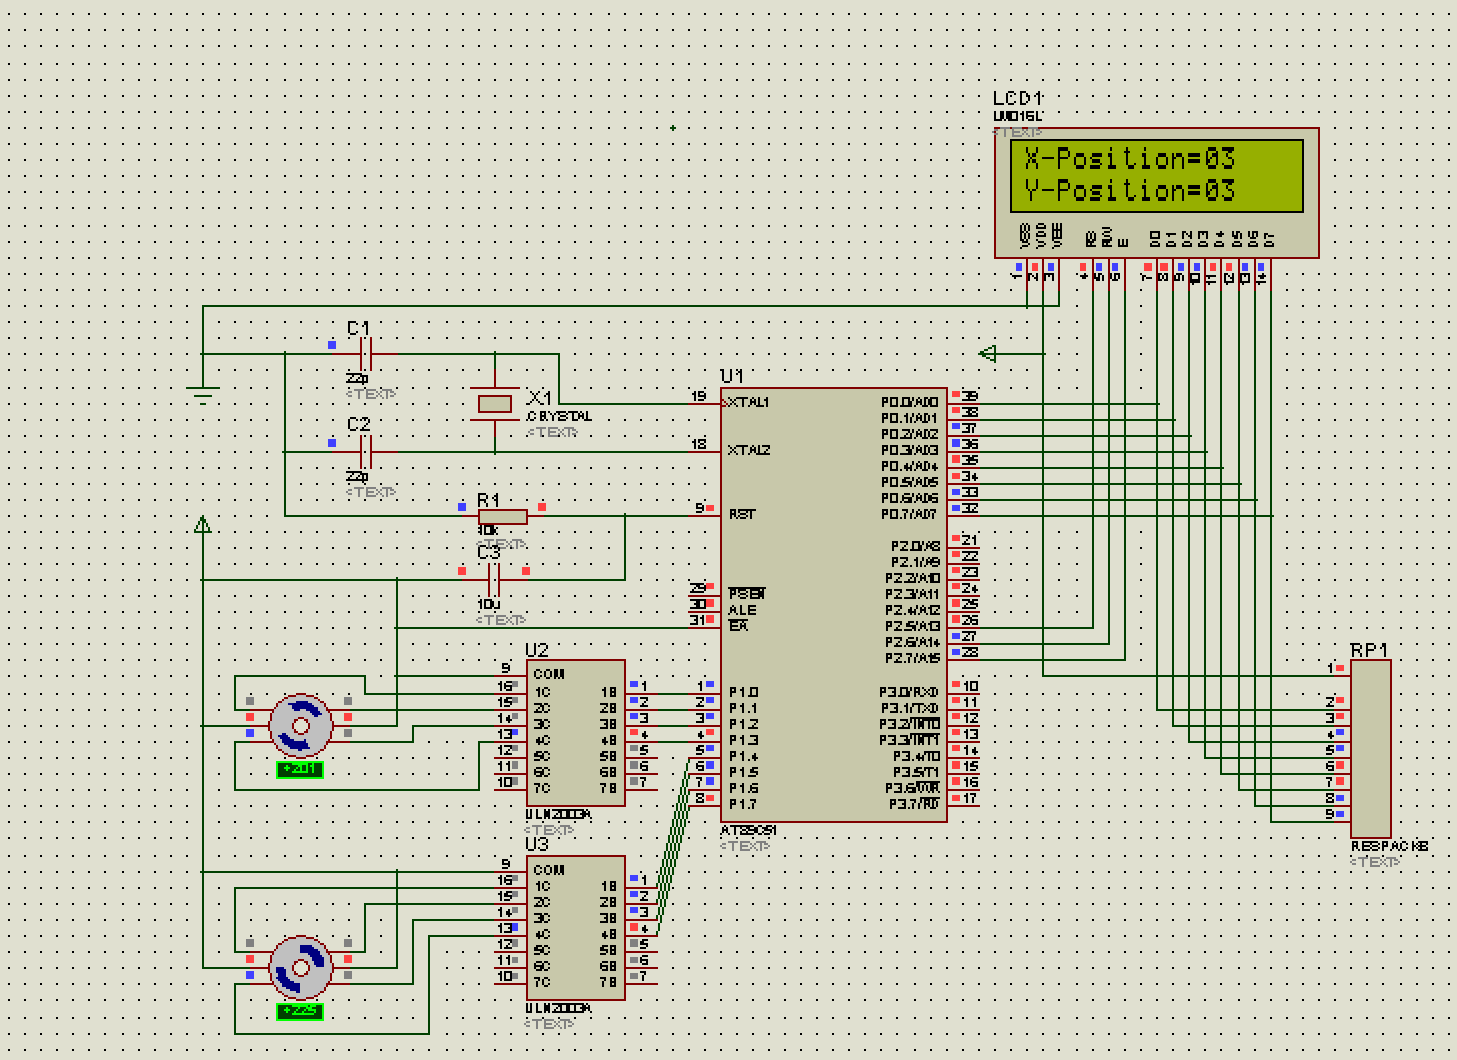Click the CRYSTAL value label
Viewport: 1457px width, 1060px height.
pos(559,416)
